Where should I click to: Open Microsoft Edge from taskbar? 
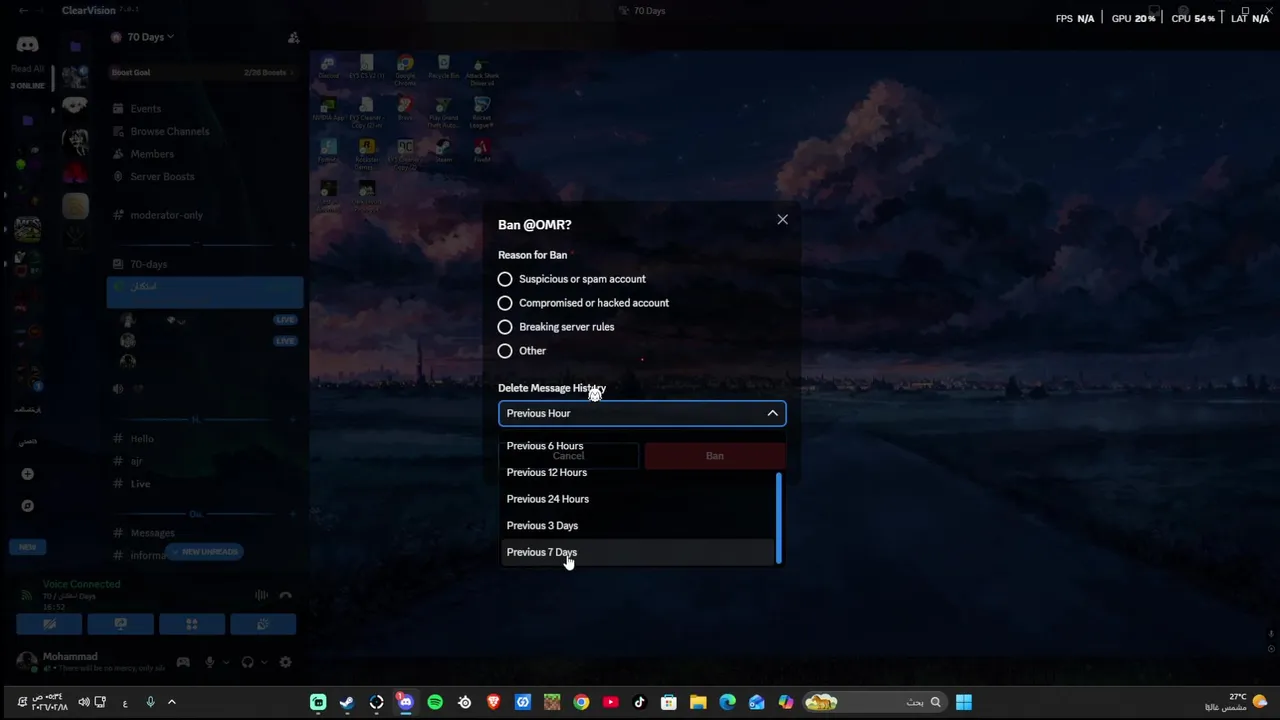coord(727,702)
